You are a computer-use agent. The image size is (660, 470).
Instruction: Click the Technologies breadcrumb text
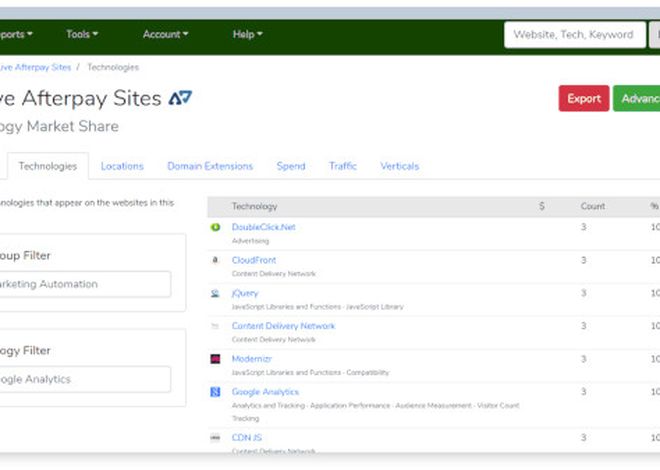[113, 67]
